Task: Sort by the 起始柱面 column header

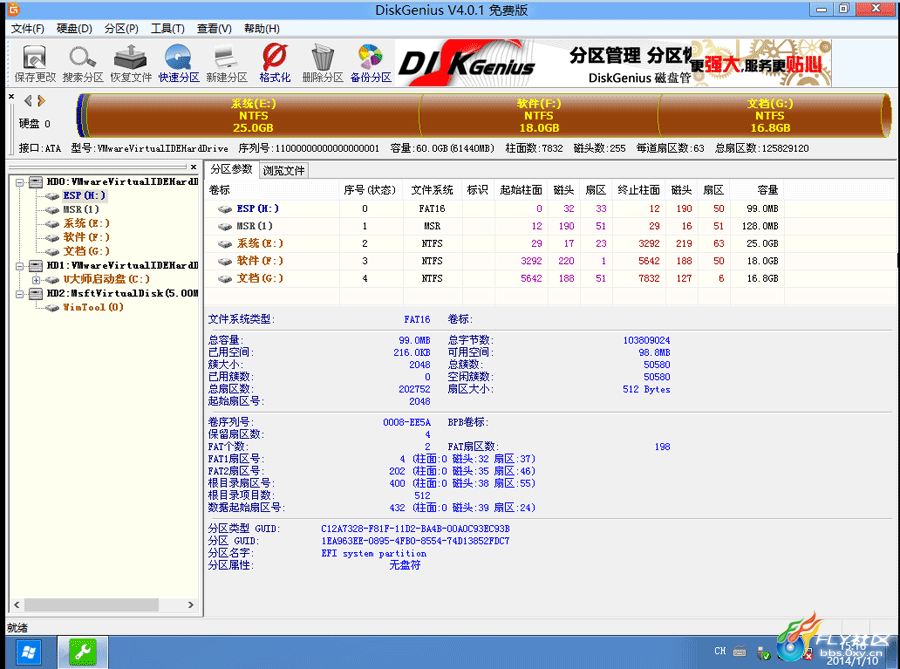Action: point(521,190)
